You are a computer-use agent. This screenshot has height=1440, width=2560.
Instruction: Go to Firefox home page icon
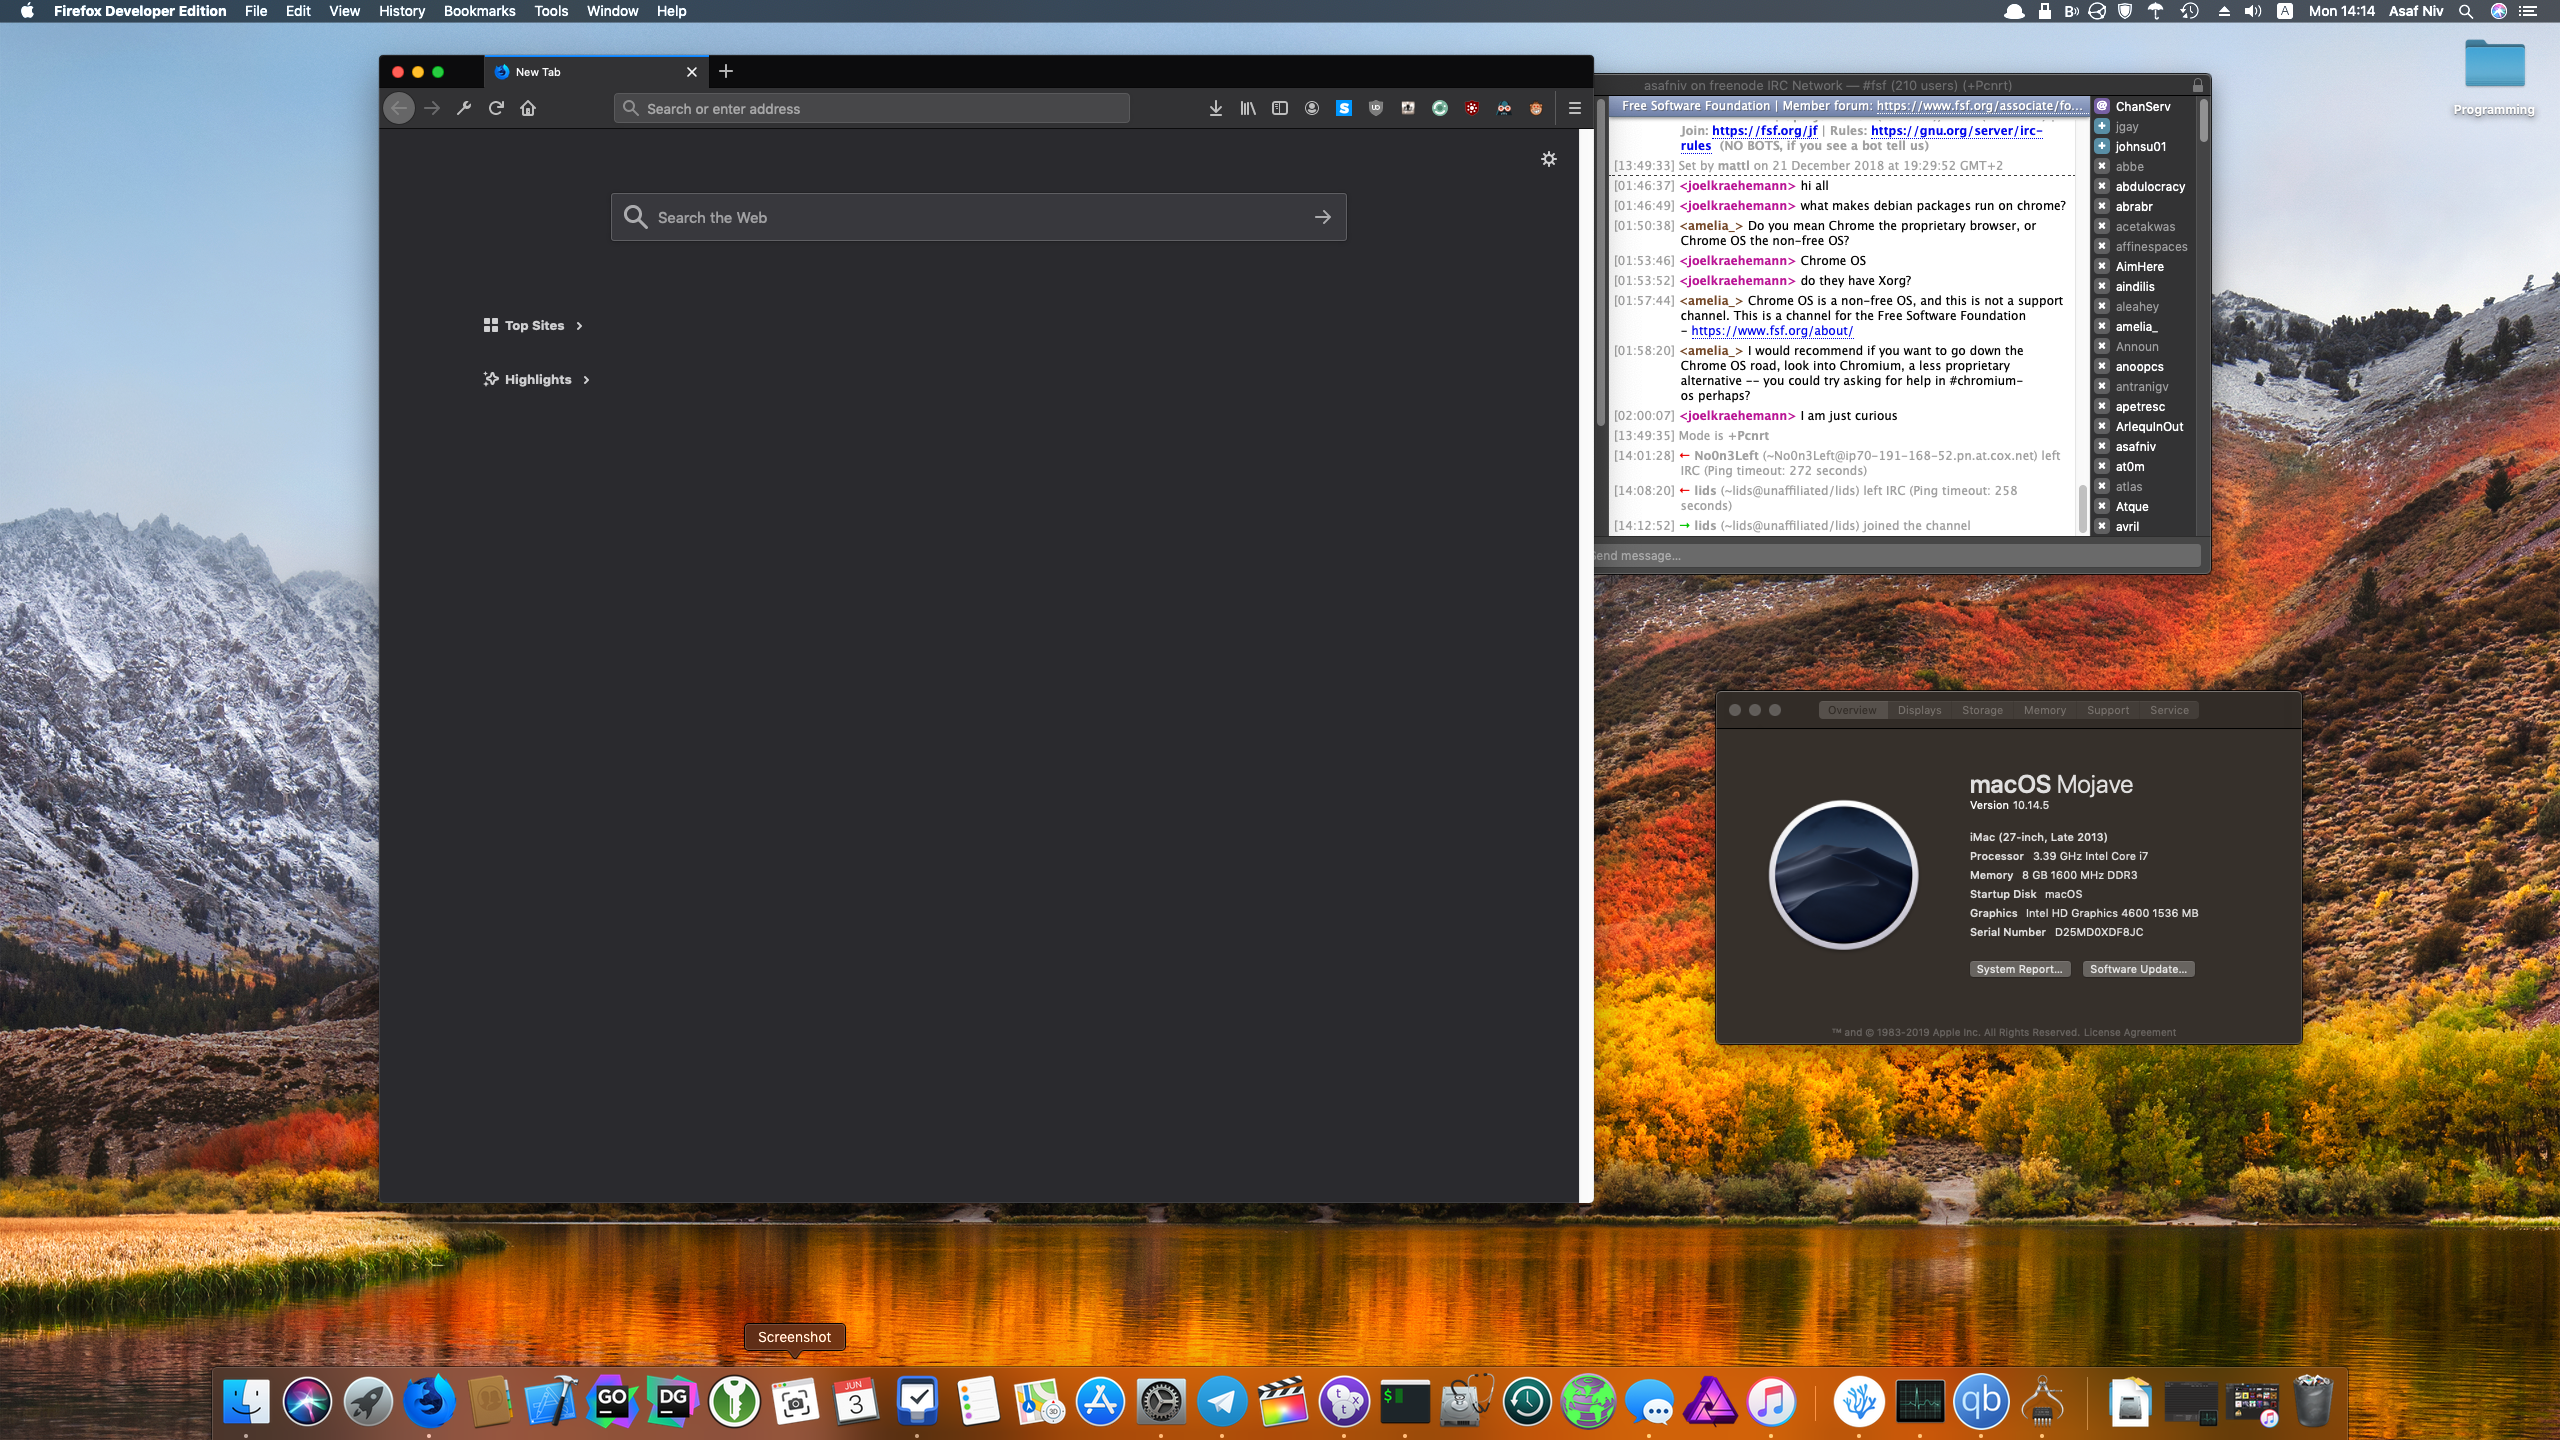[528, 108]
